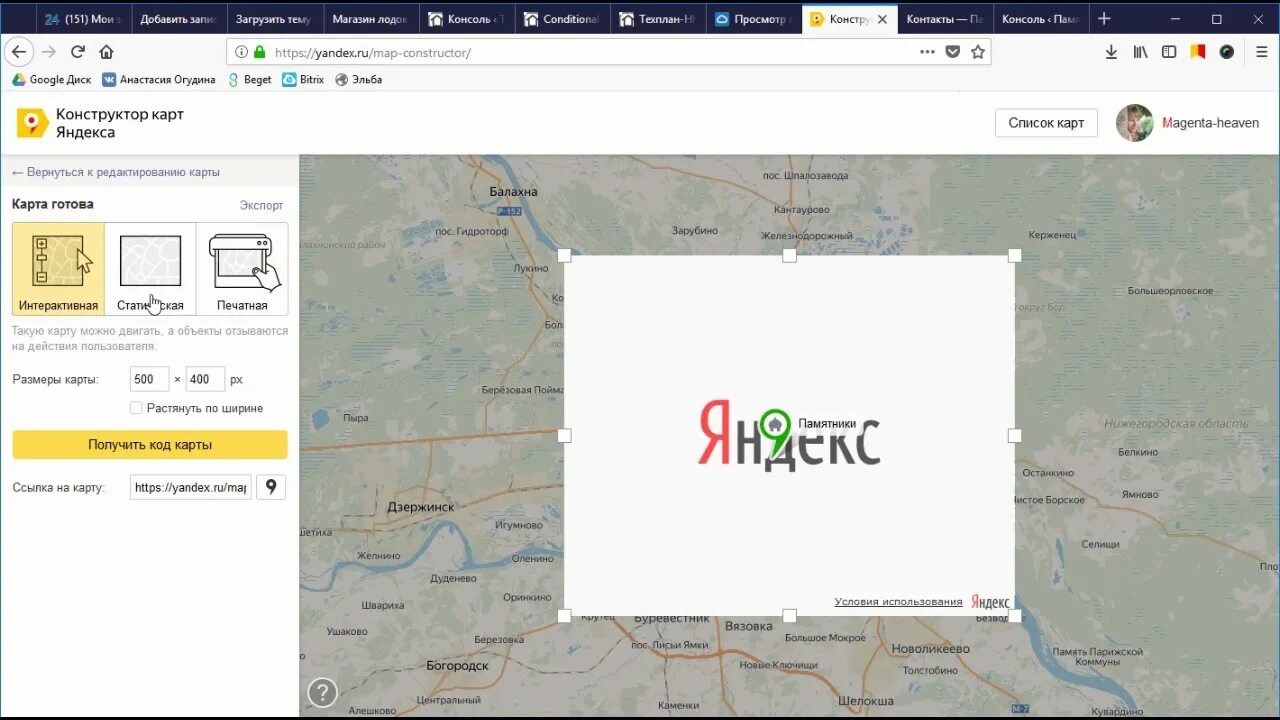Open the help question mark icon

322,692
